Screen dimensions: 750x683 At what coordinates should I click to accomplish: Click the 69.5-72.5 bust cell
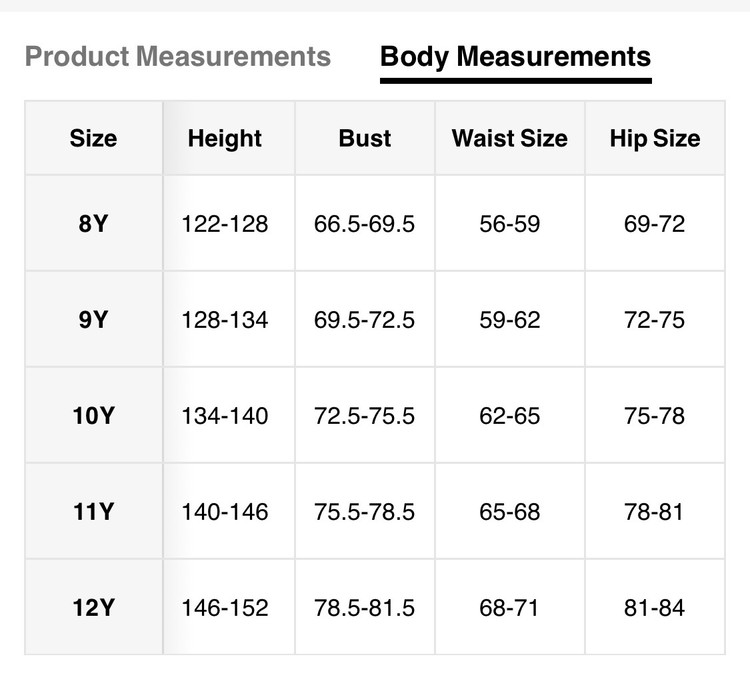364,320
